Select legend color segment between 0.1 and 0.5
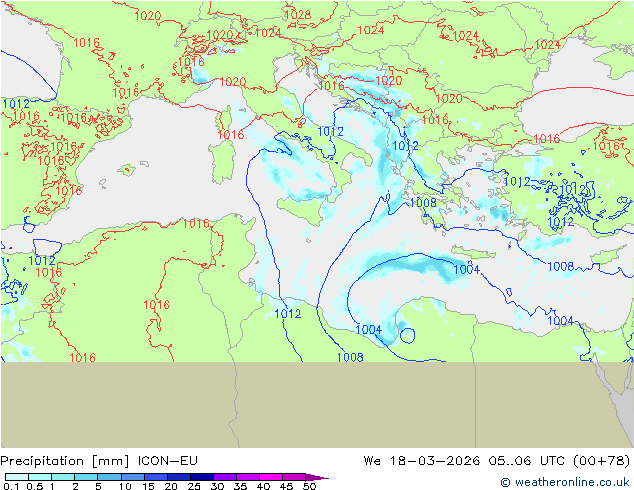This screenshot has width=634, height=490. (x=17, y=477)
